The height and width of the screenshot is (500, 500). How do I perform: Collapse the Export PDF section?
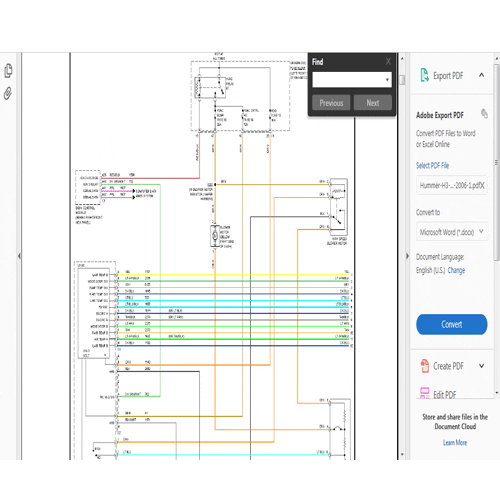(481, 75)
